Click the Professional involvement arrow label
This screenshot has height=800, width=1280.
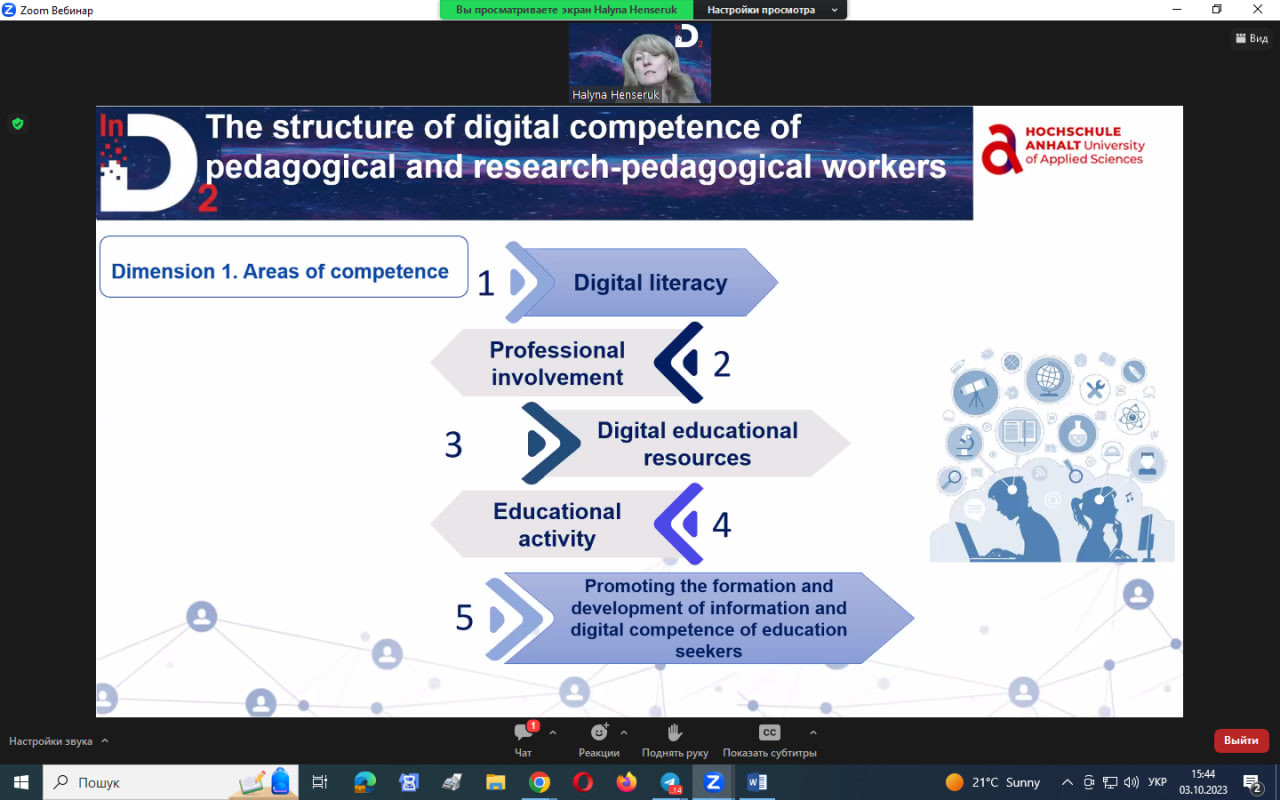(557, 363)
